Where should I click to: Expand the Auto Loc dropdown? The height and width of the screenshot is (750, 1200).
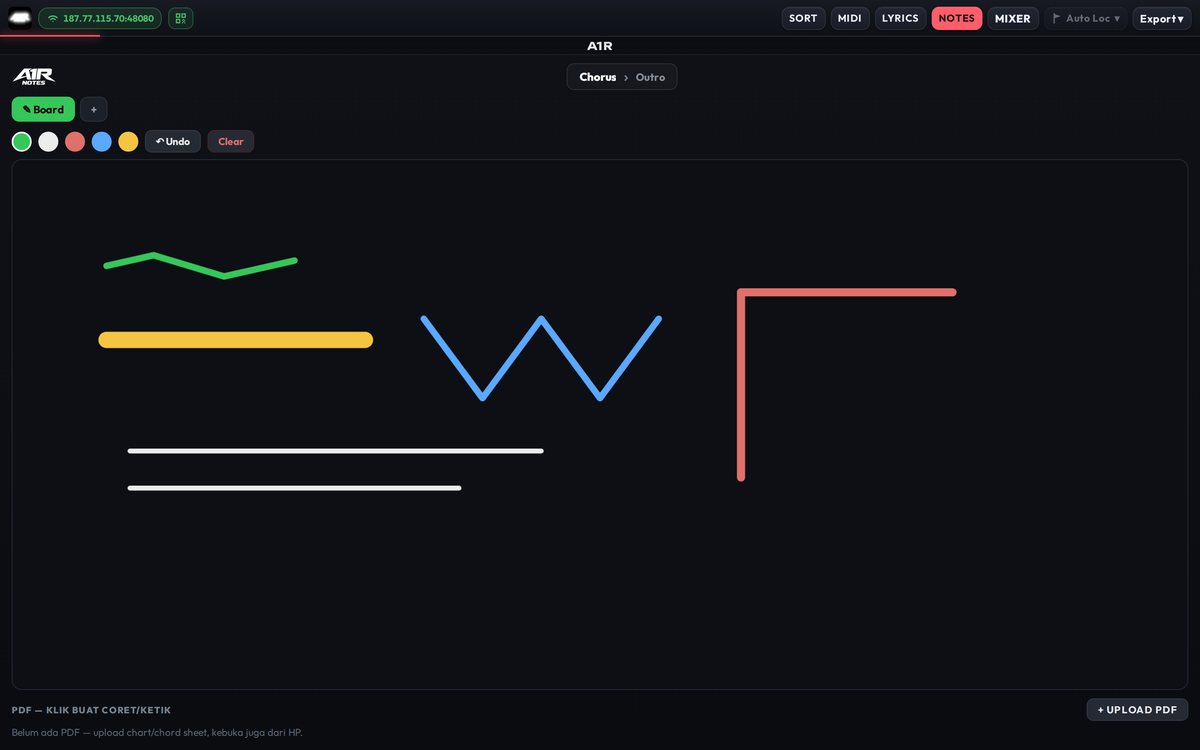(x=1086, y=18)
